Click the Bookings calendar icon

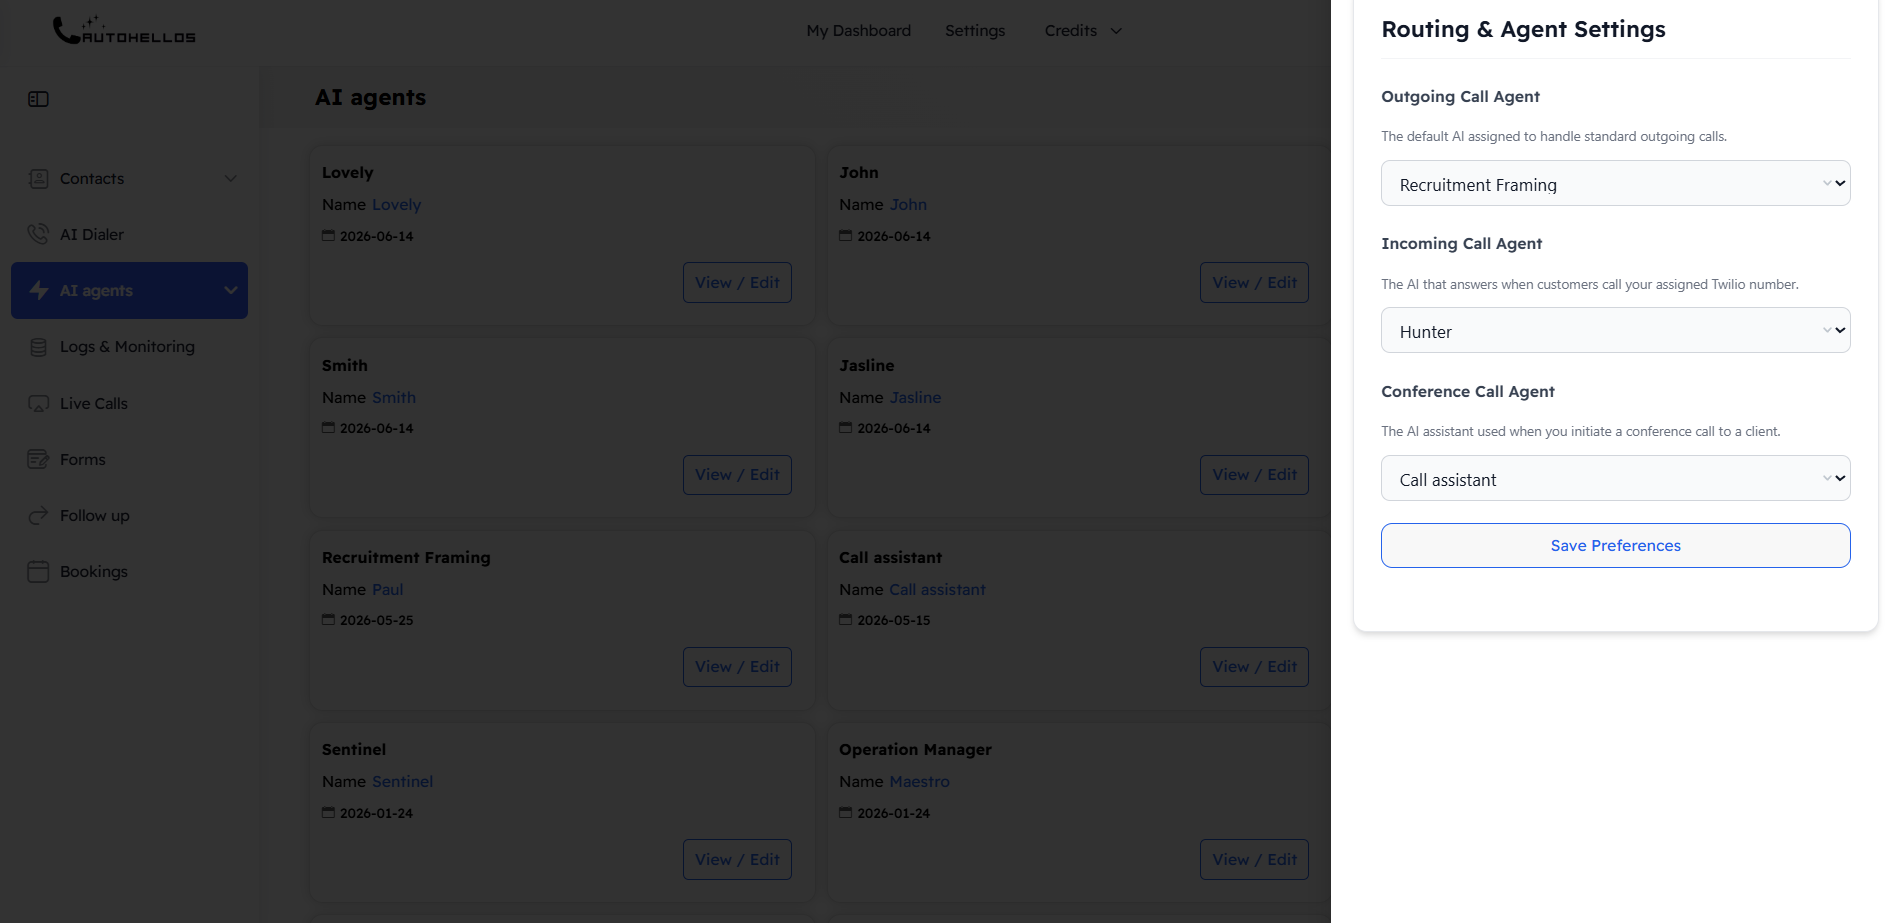coord(38,572)
